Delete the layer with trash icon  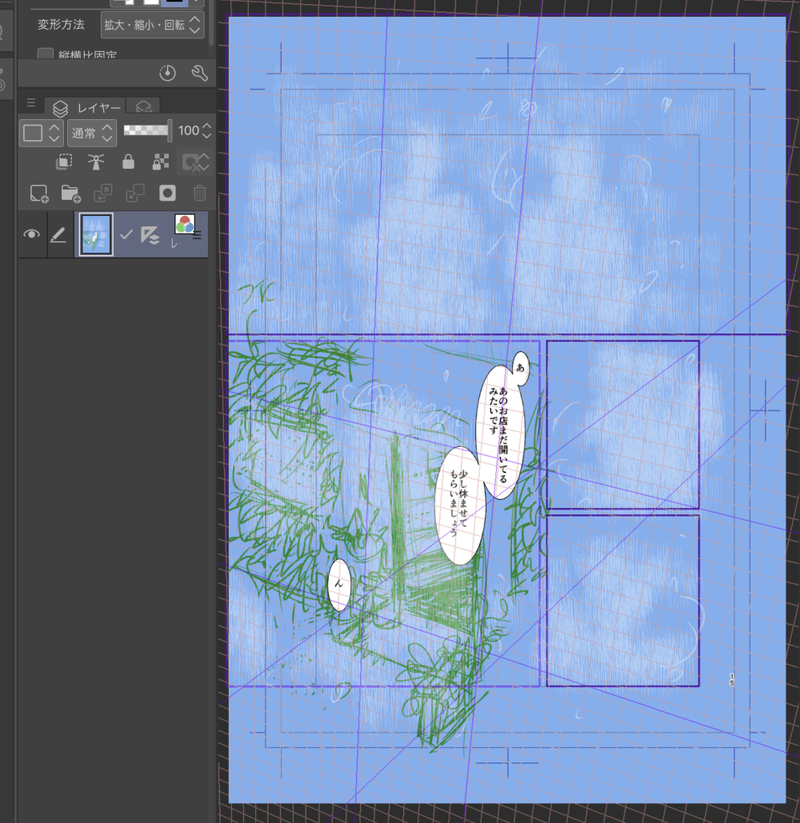(199, 193)
